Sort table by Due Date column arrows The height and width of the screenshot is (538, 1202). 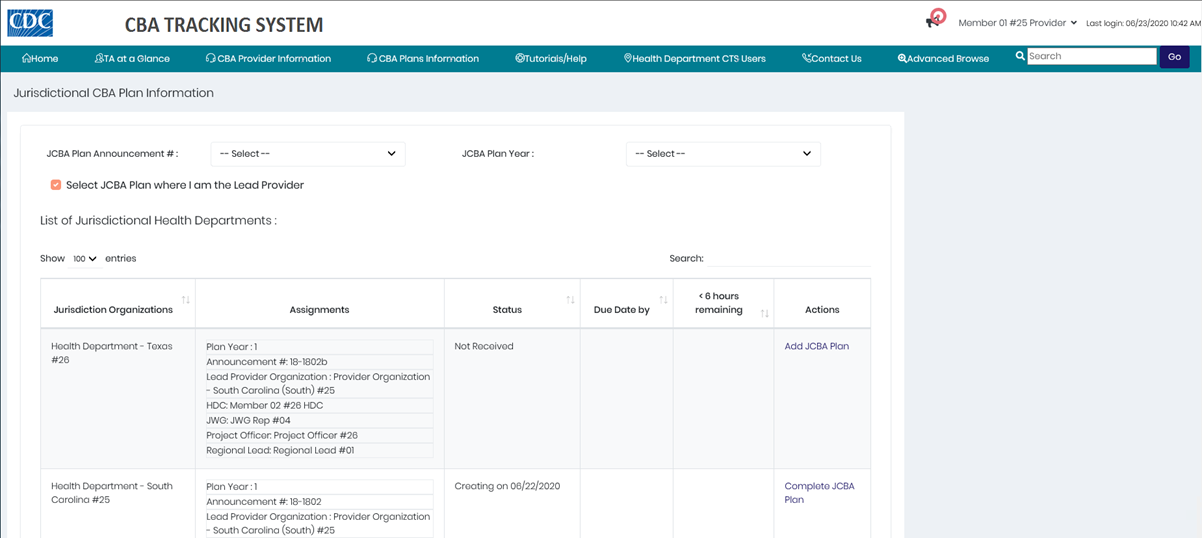point(663,300)
